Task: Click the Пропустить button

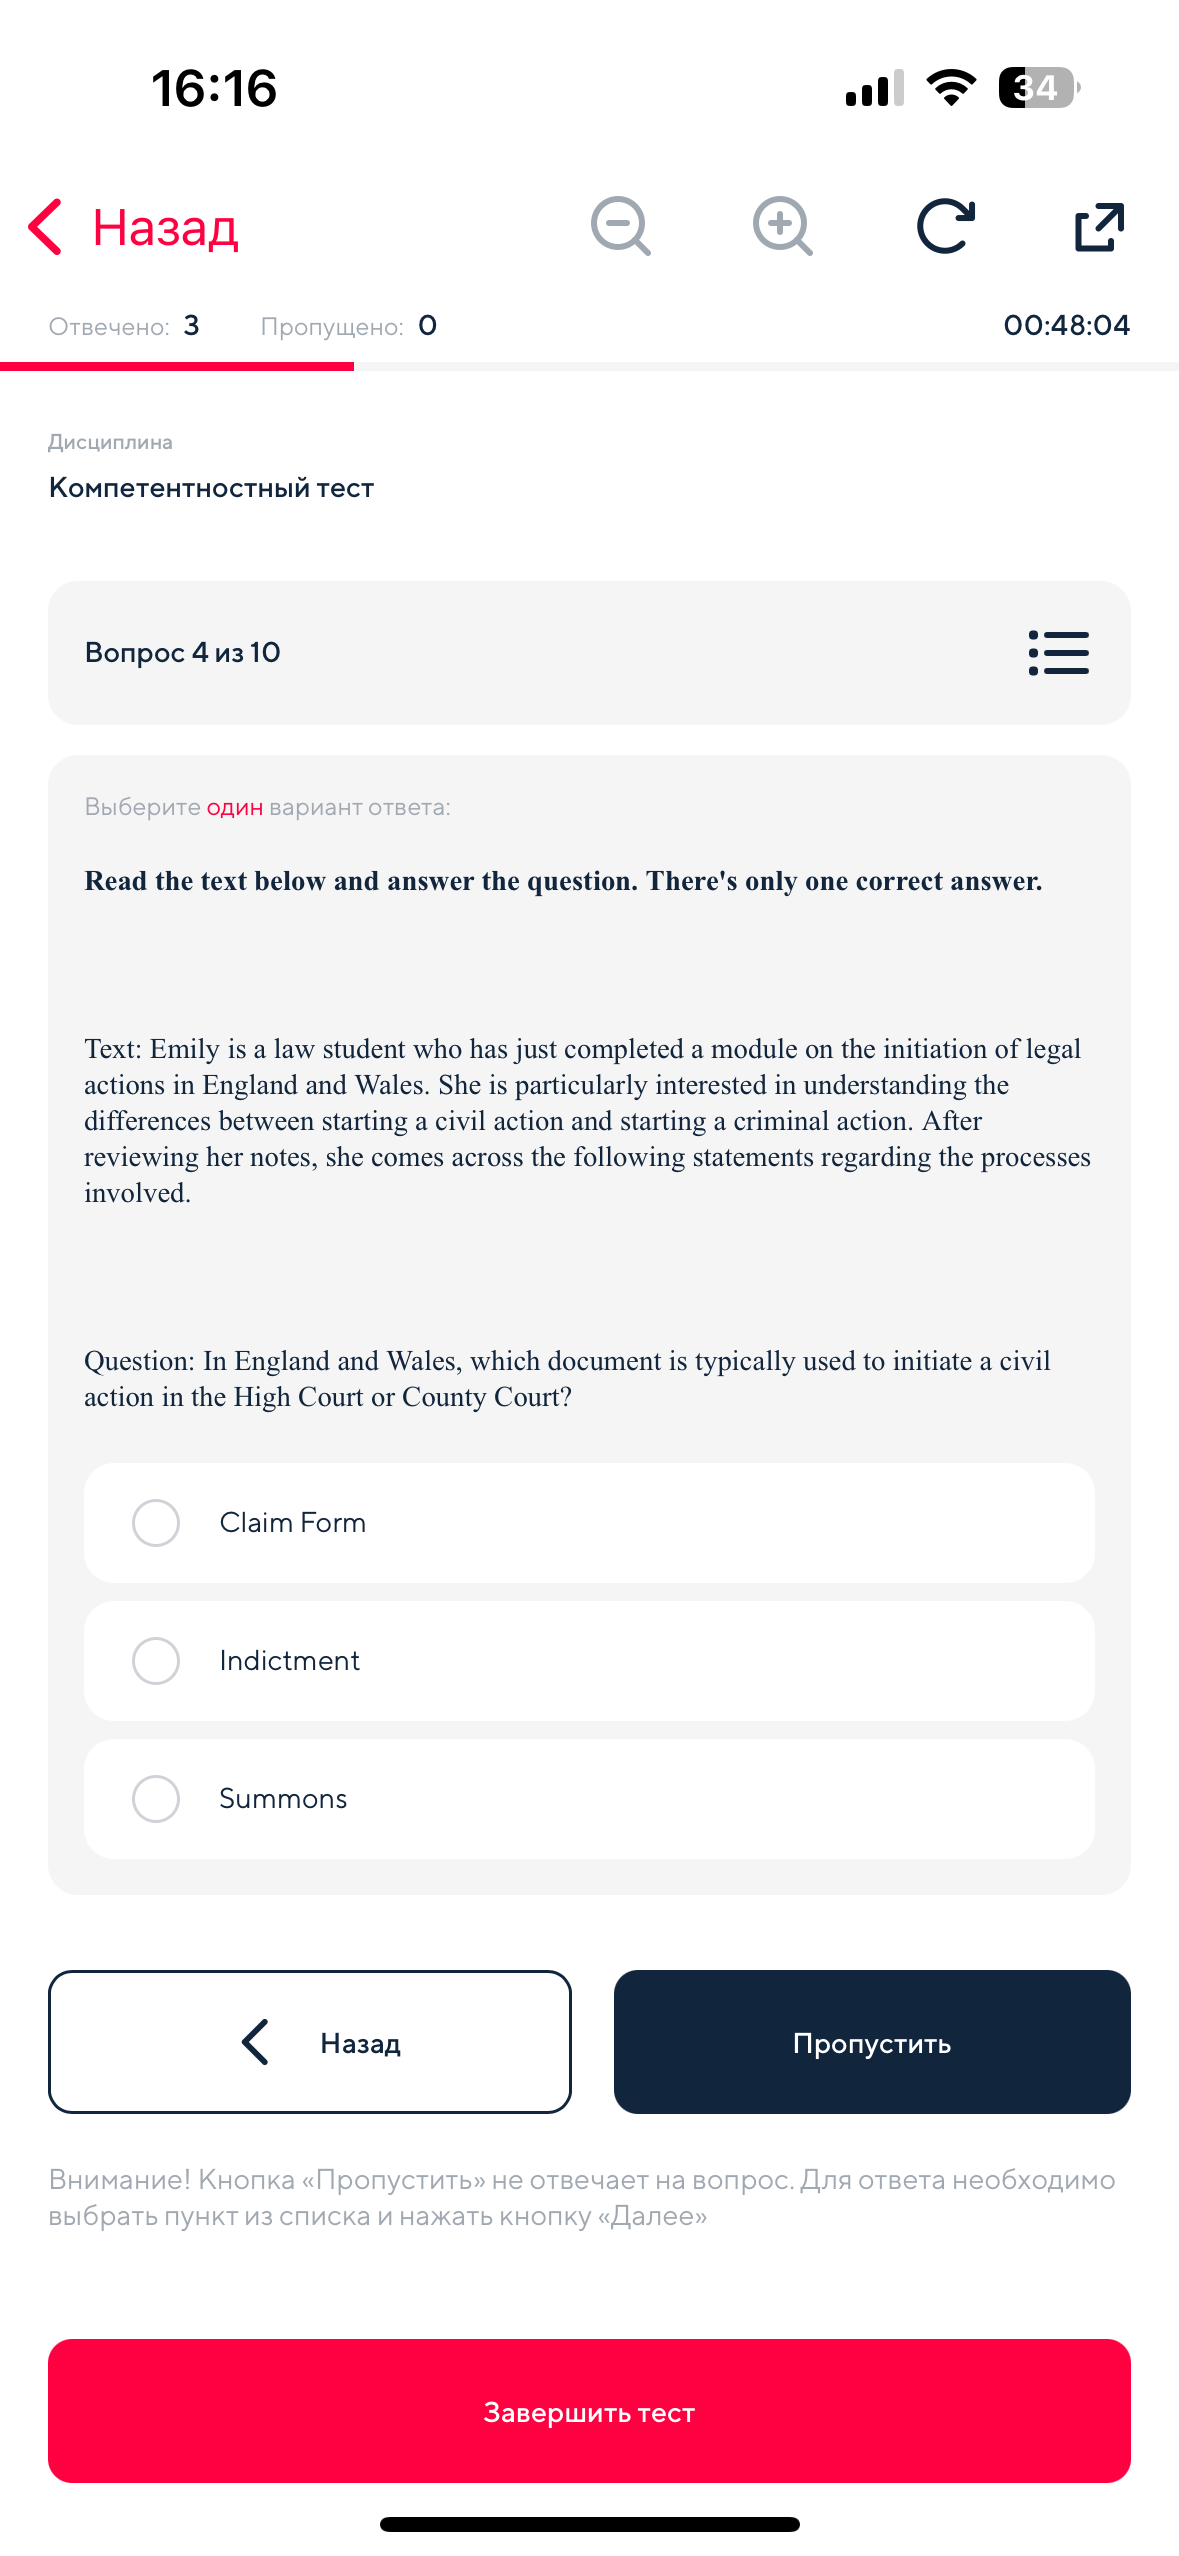Action: coord(872,2042)
